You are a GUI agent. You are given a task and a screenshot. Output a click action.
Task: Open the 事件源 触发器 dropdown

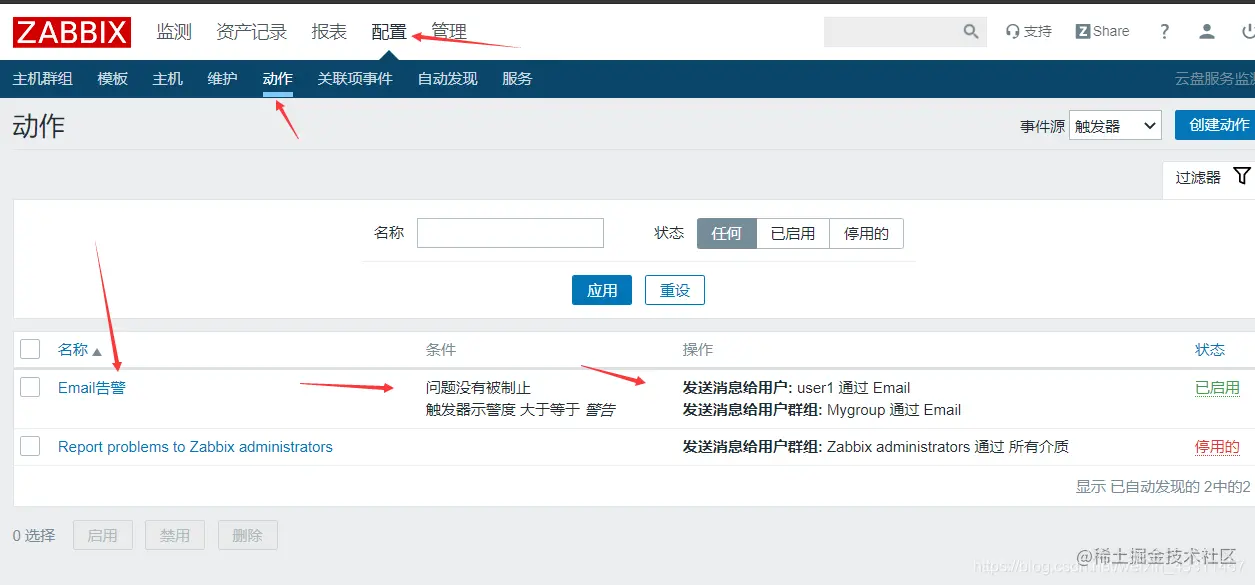coord(1115,125)
